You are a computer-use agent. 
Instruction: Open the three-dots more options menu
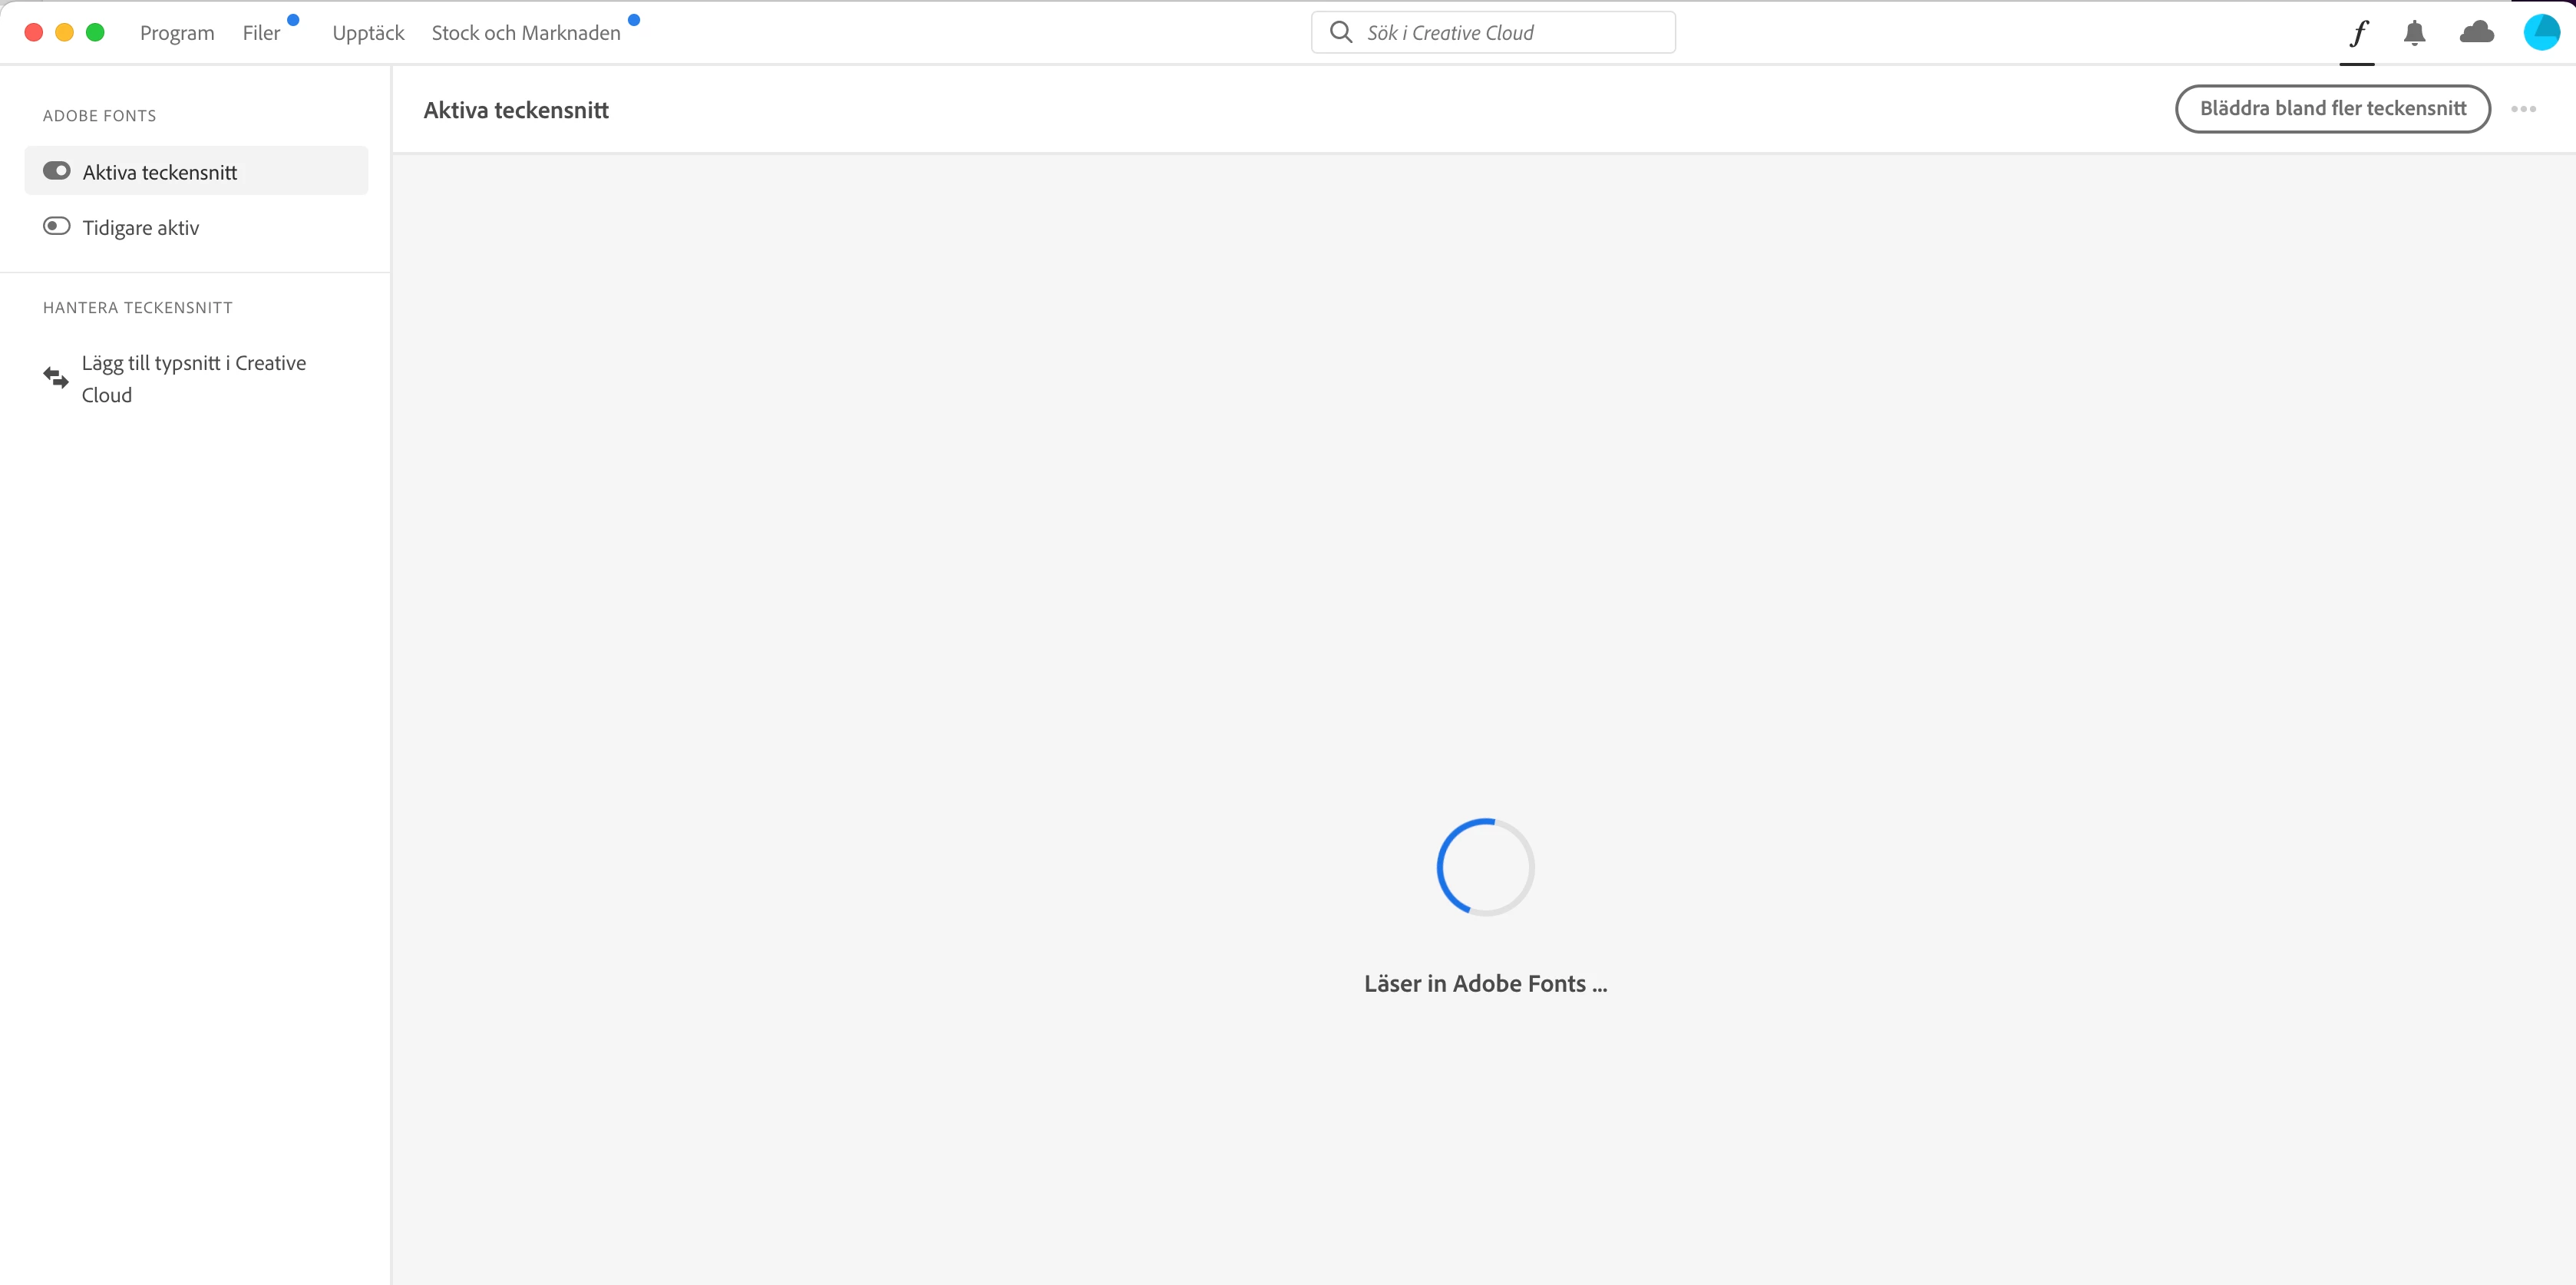pos(2523,109)
